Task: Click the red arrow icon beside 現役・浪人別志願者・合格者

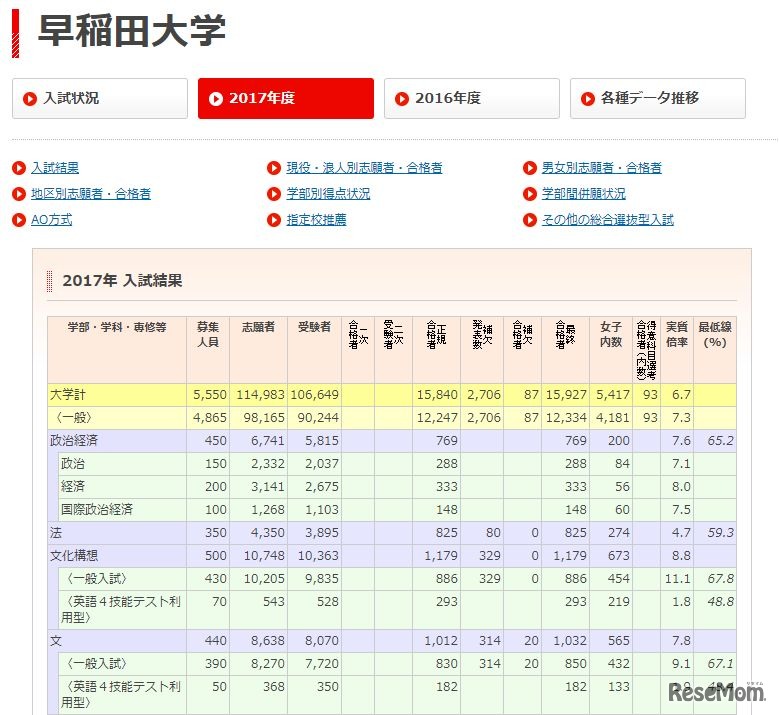Action: click(274, 168)
